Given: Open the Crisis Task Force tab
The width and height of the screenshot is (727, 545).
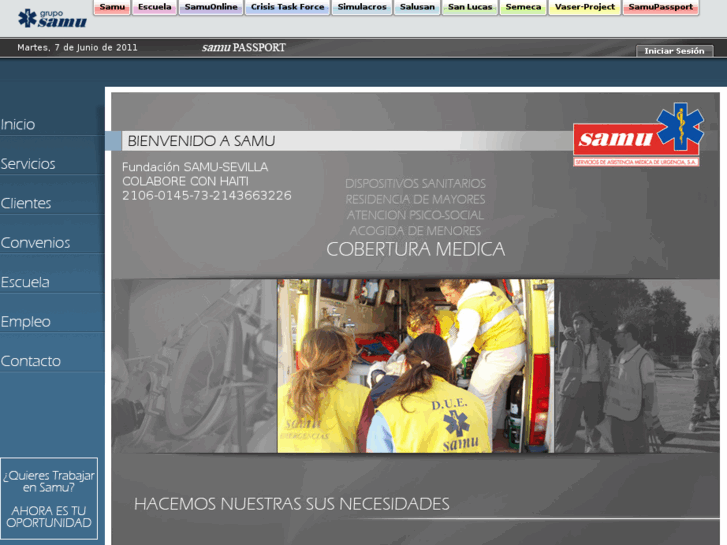Looking at the screenshot, I should [287, 7].
